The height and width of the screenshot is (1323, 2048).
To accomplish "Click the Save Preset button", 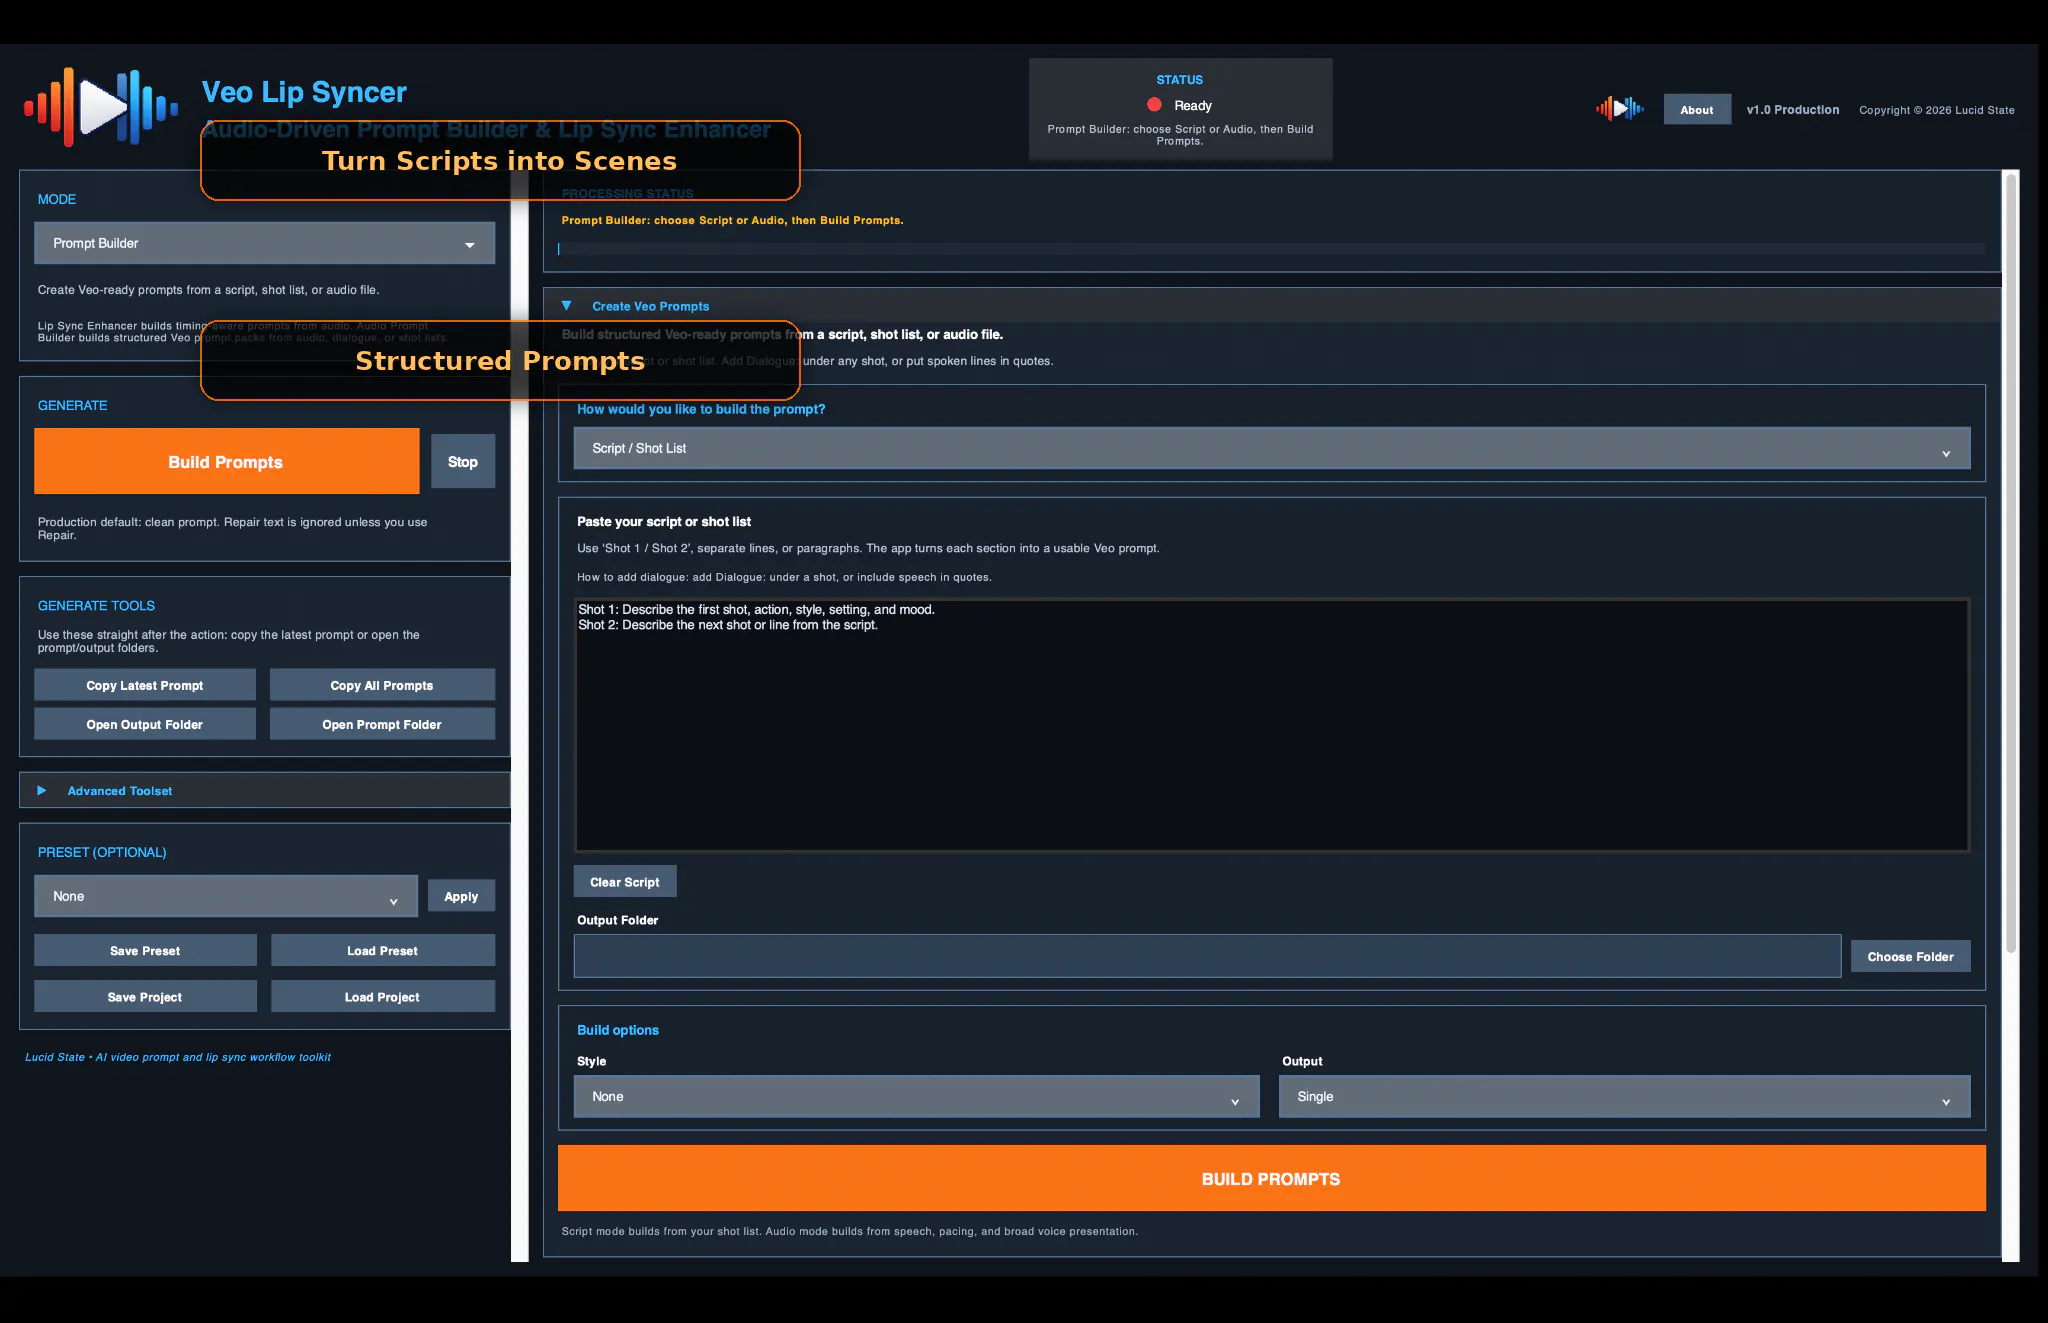I will [x=145, y=950].
